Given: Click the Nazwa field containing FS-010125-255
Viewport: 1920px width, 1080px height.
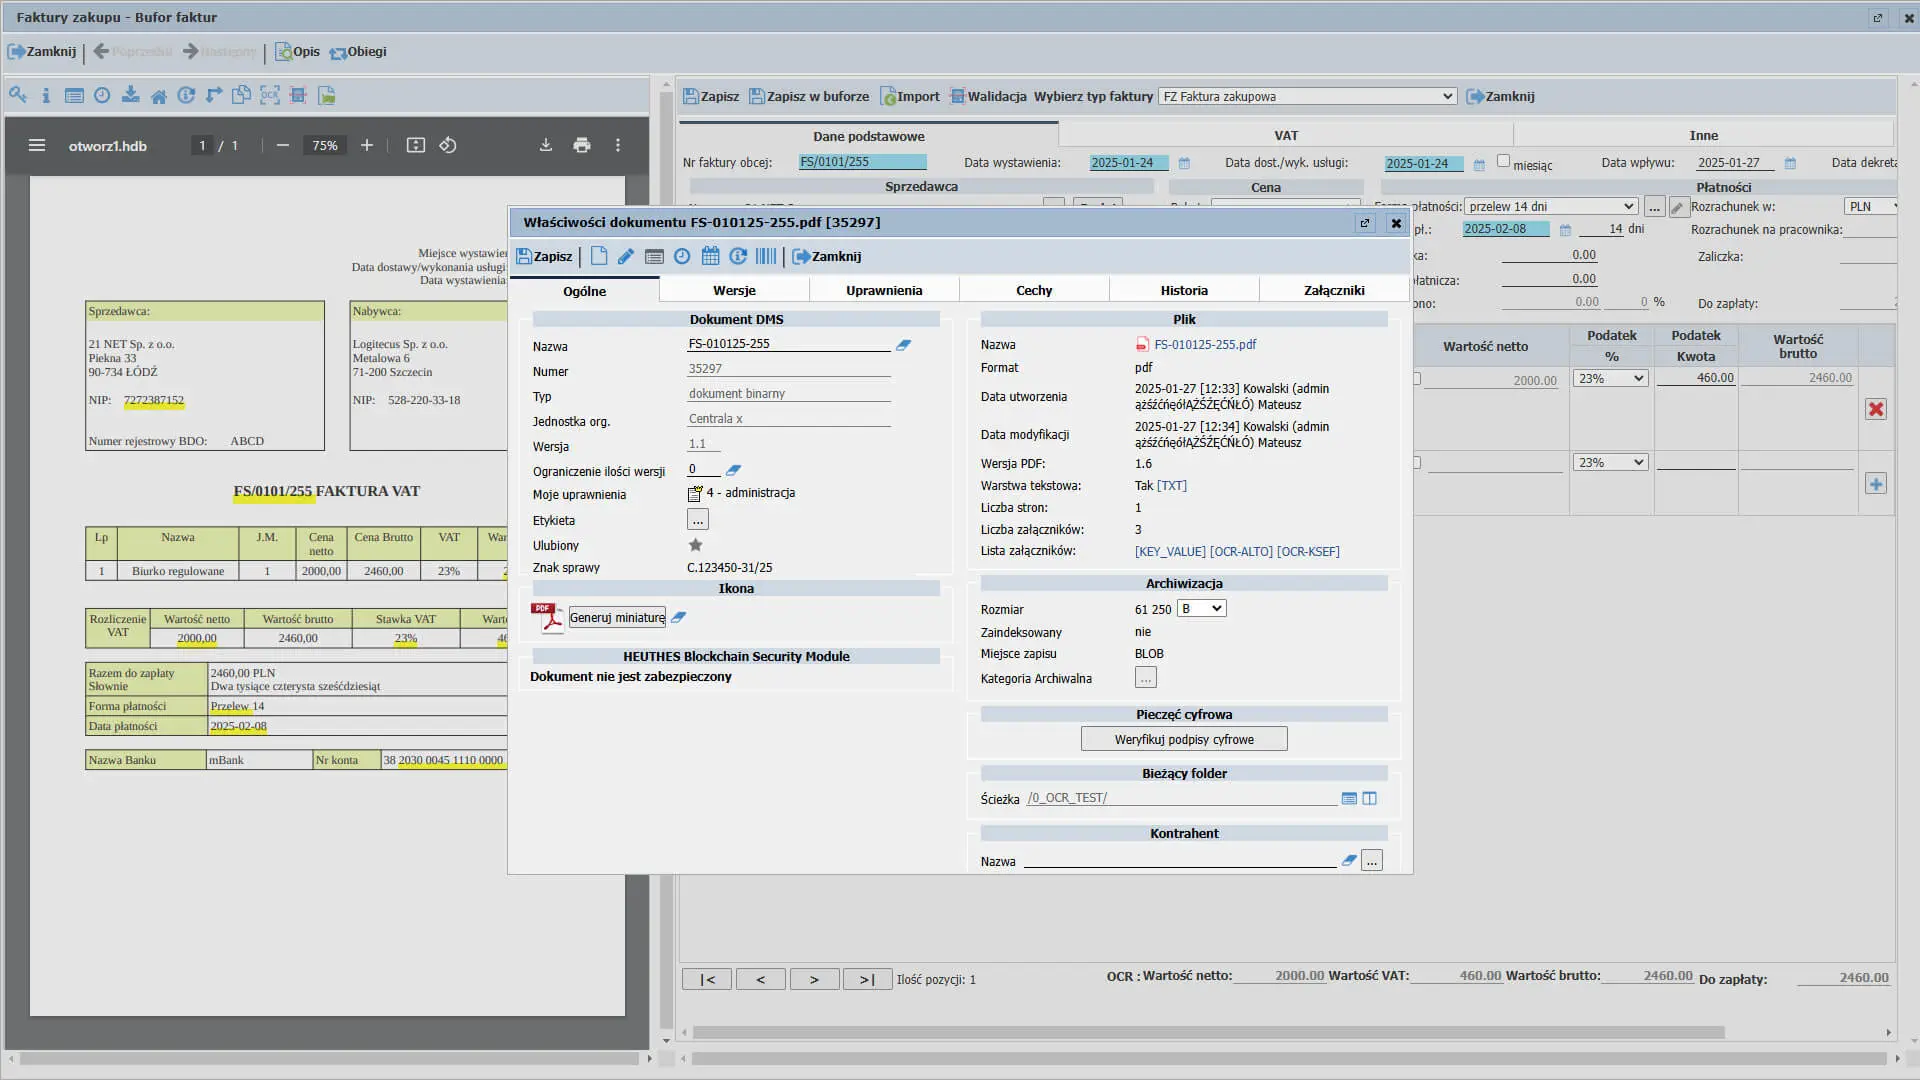Looking at the screenshot, I should coord(788,344).
